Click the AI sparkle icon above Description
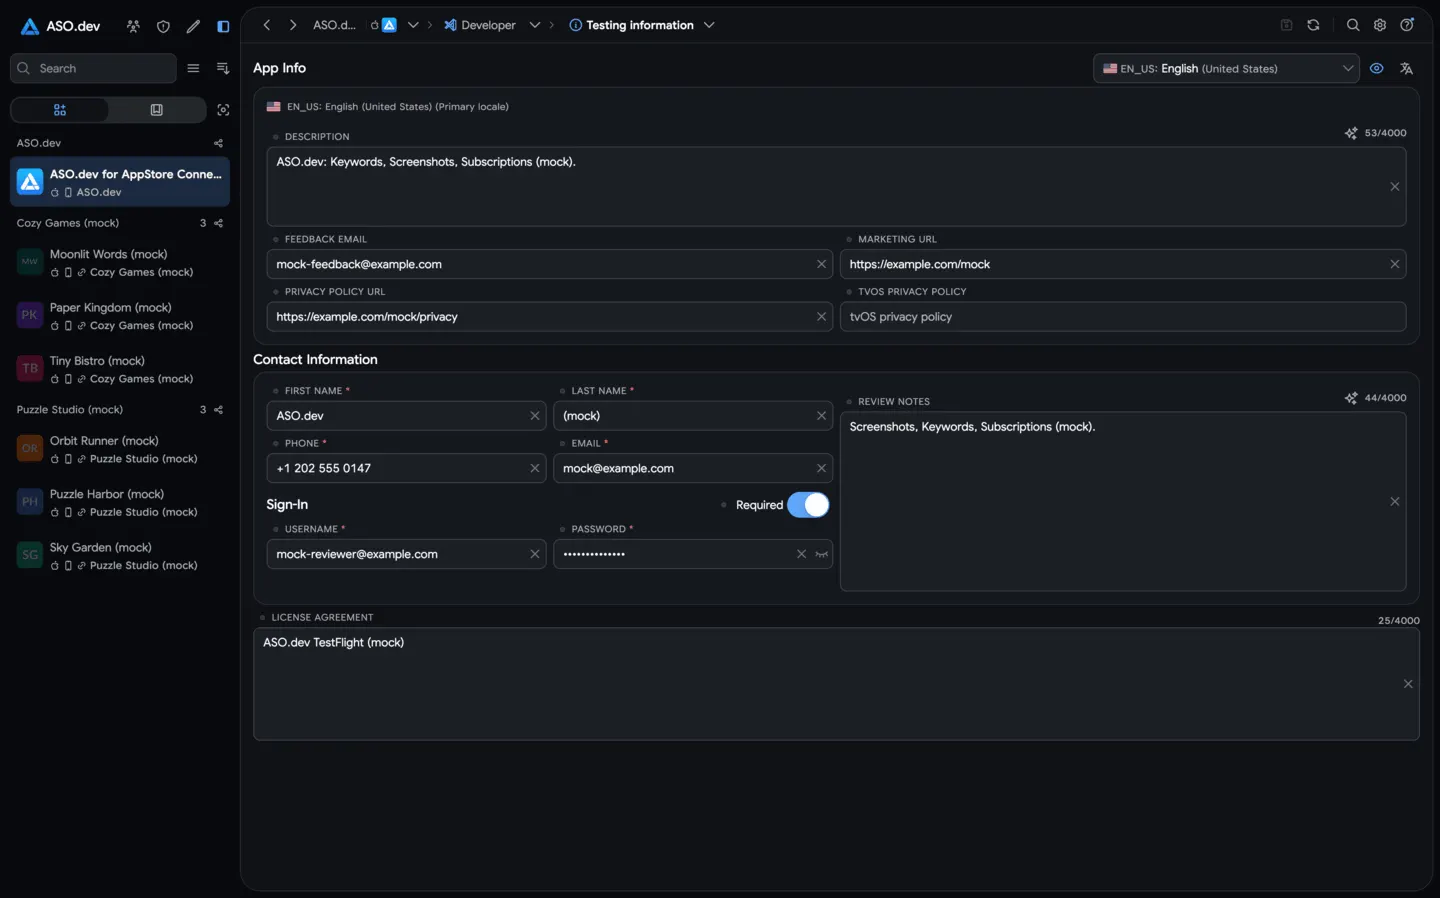Screen dimensions: 1440x898 click(x=1351, y=133)
